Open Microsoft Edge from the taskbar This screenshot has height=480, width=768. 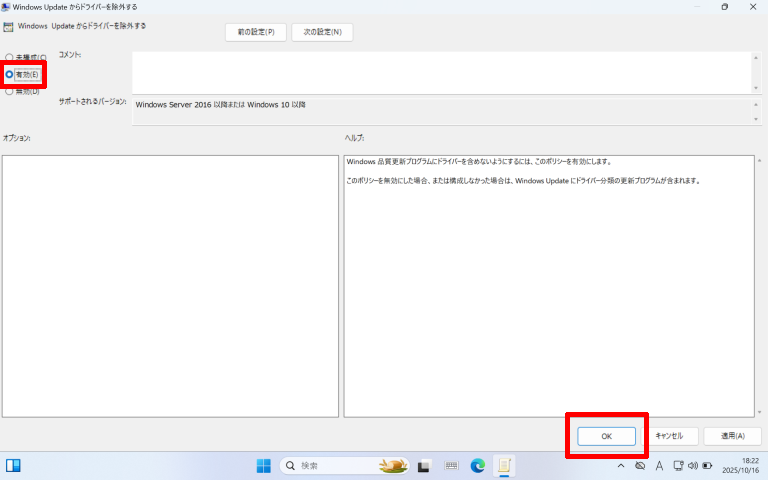(x=478, y=466)
